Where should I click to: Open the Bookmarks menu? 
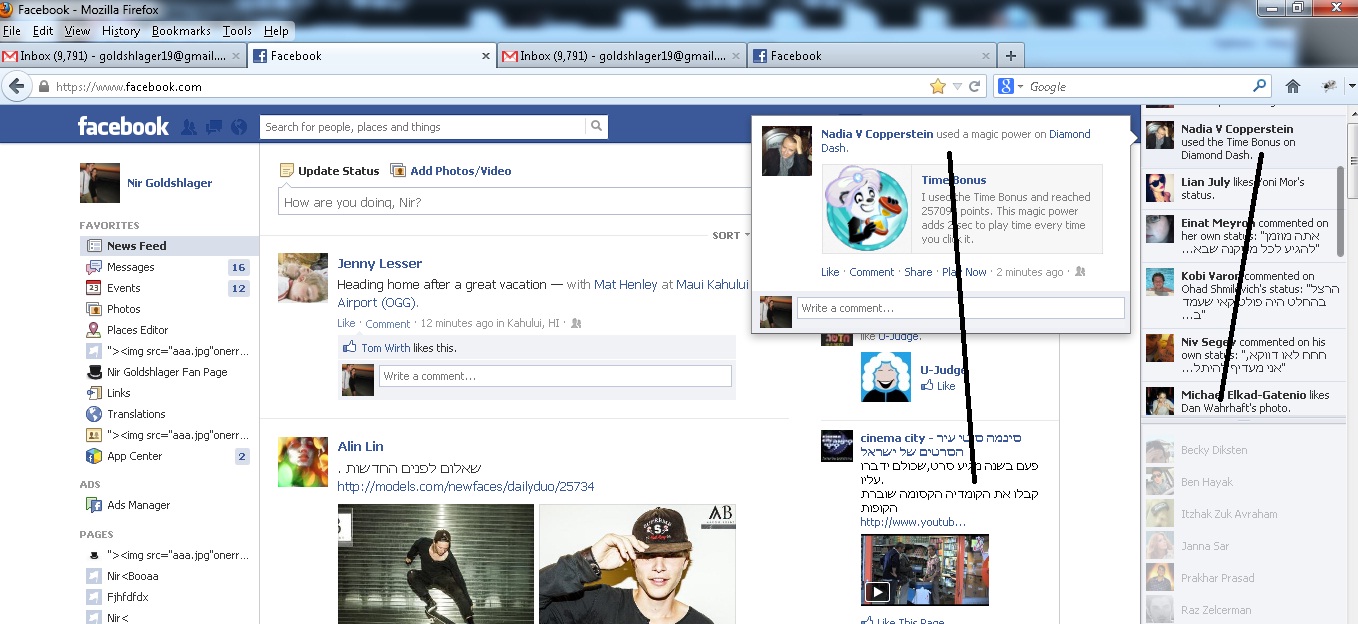(x=182, y=31)
